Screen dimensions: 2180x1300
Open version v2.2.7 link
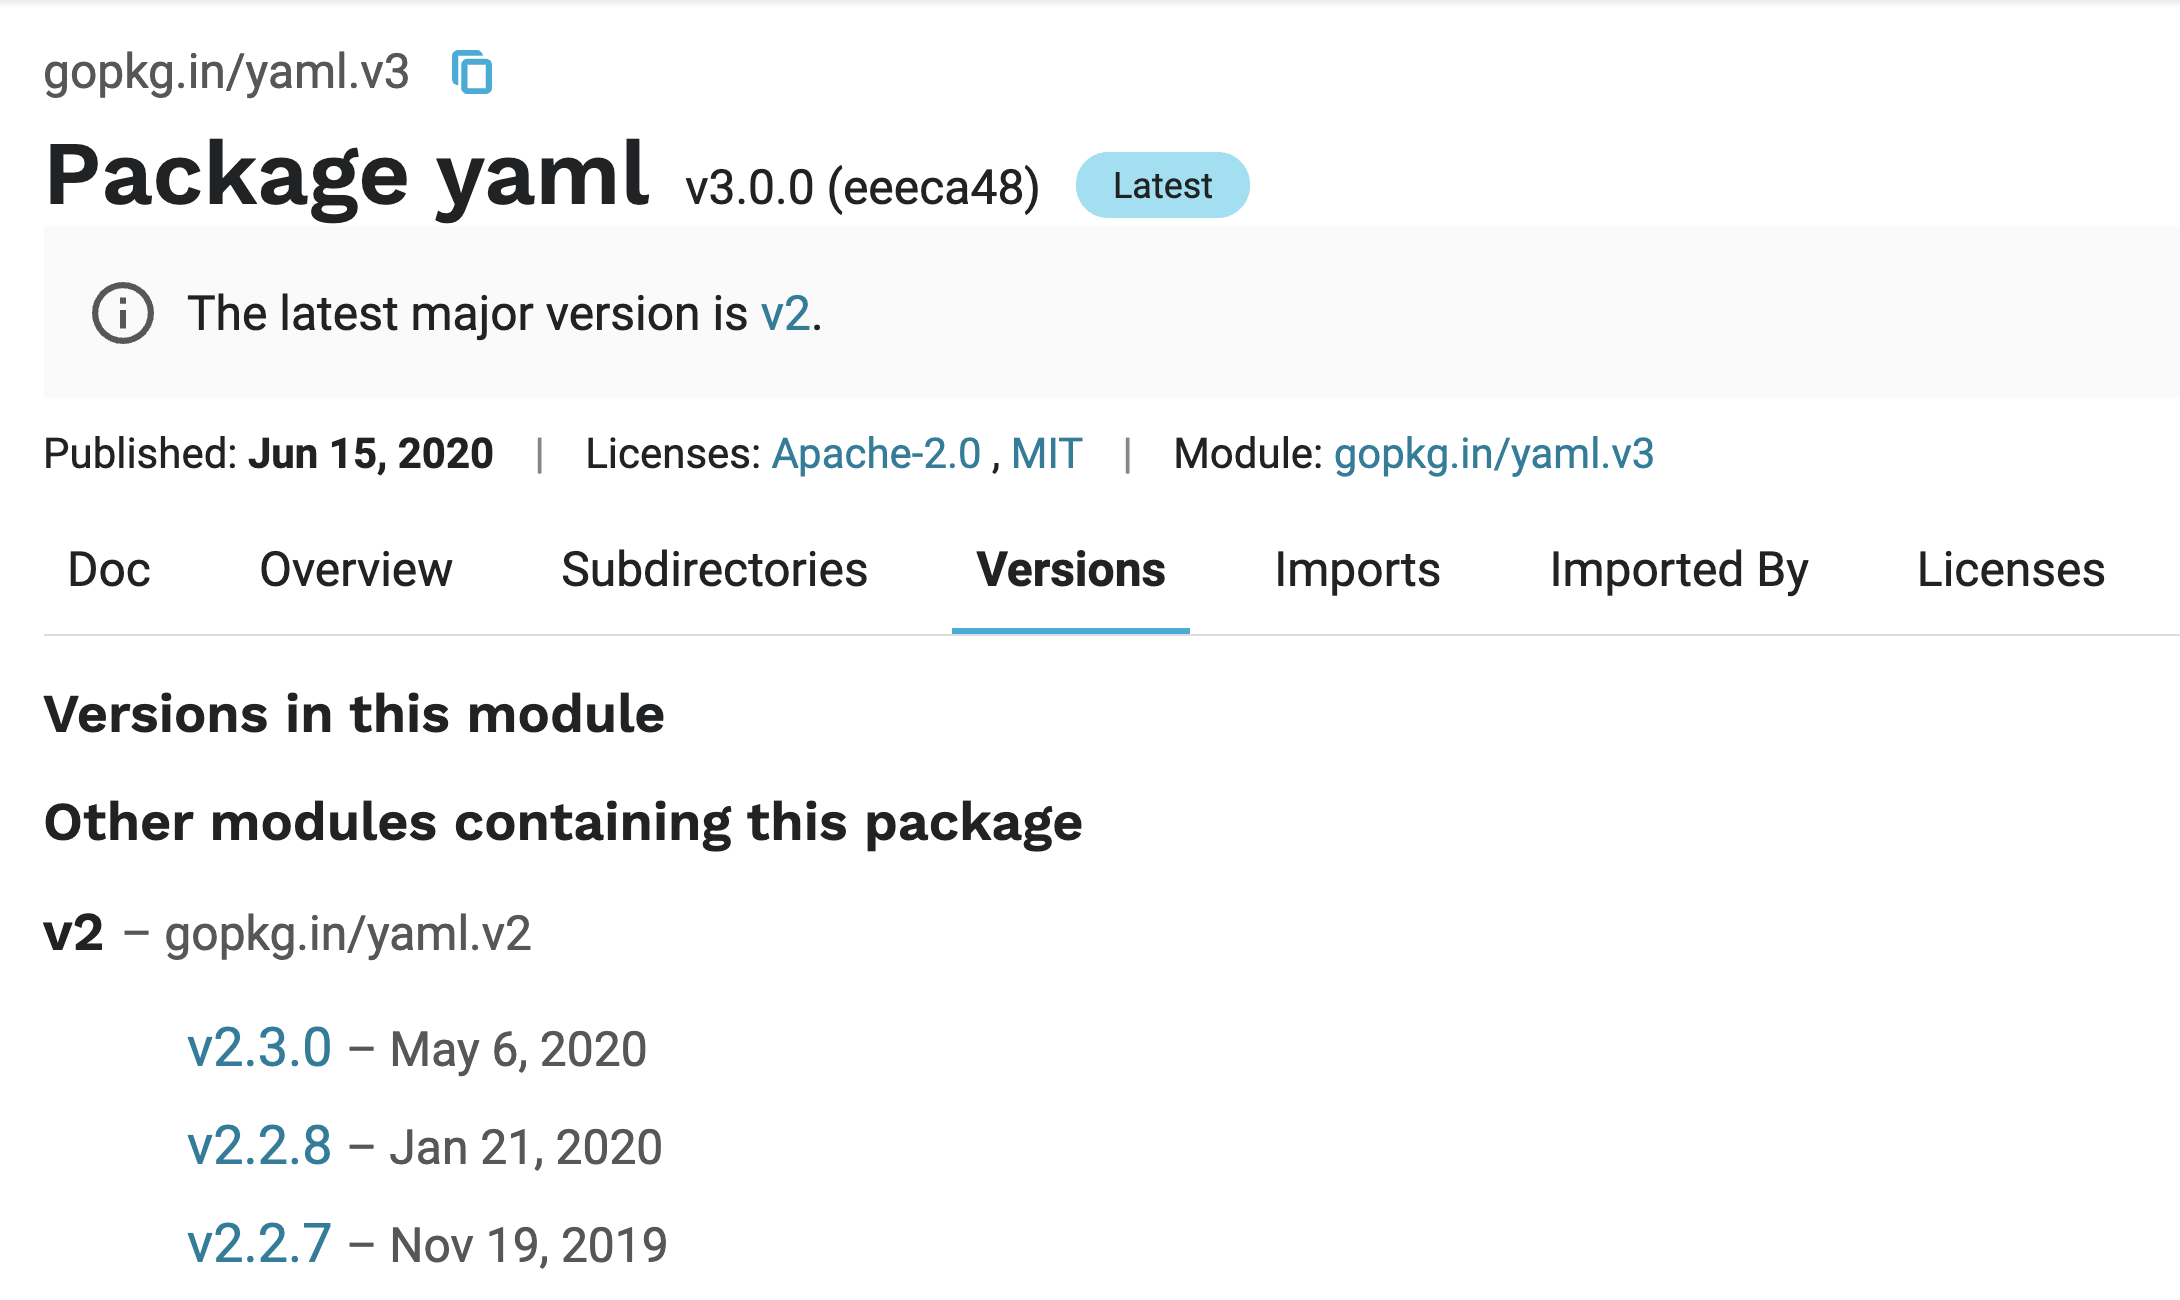click(259, 1245)
